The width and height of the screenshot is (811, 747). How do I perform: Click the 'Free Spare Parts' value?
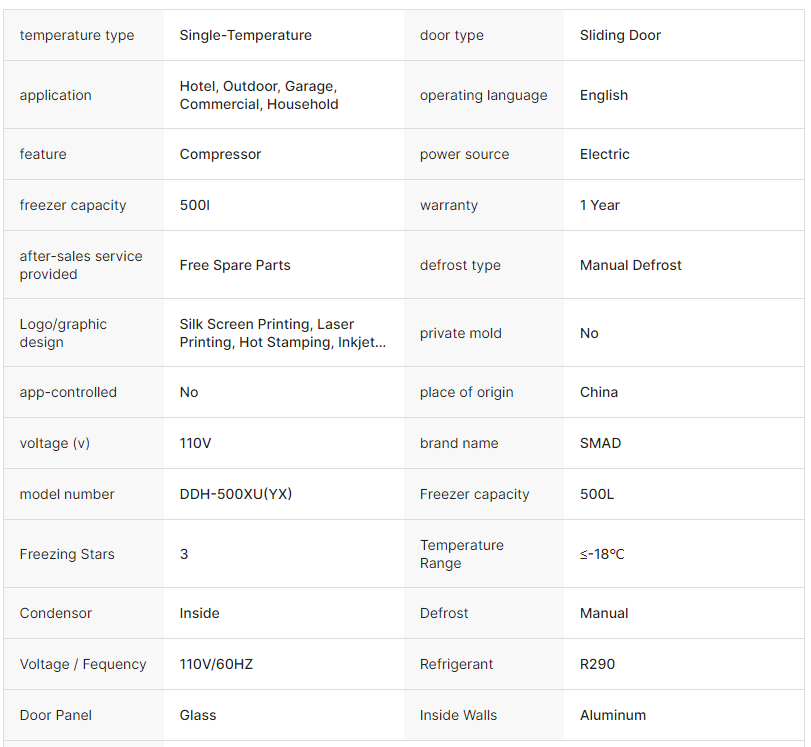point(235,265)
